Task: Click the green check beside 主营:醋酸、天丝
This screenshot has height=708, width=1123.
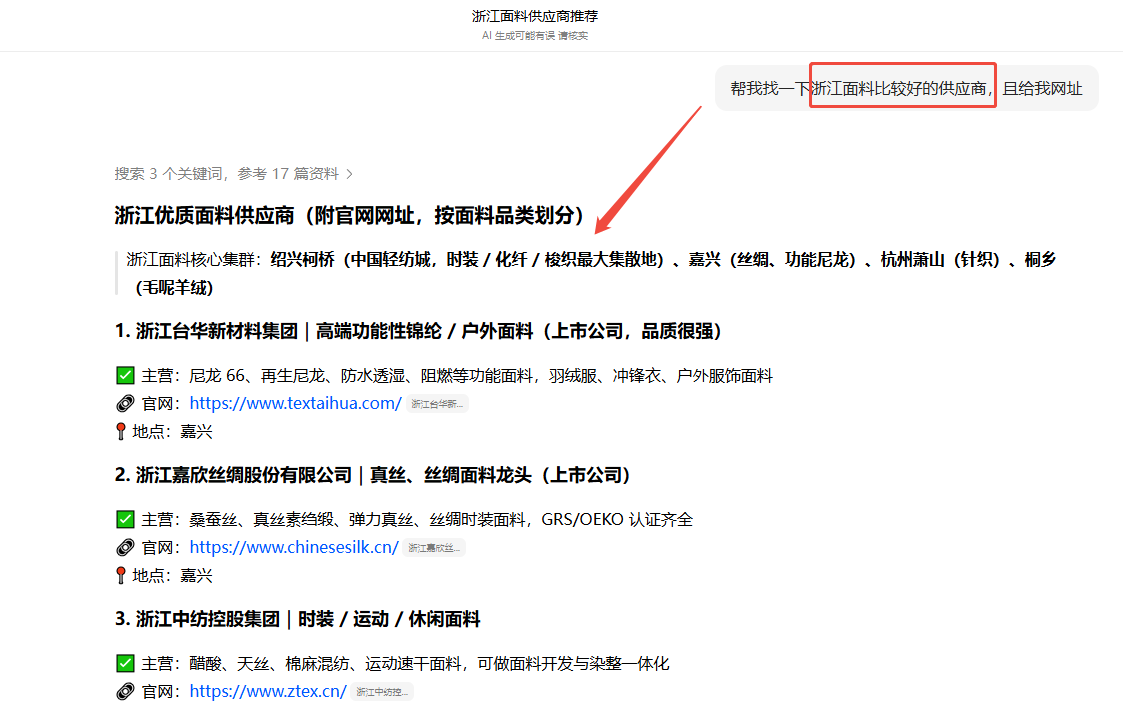Action: [x=125, y=664]
